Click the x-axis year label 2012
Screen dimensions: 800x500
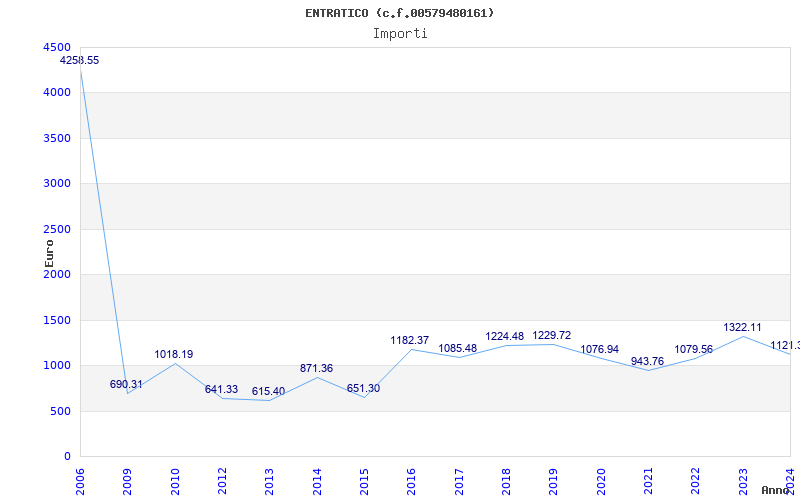click(x=222, y=482)
